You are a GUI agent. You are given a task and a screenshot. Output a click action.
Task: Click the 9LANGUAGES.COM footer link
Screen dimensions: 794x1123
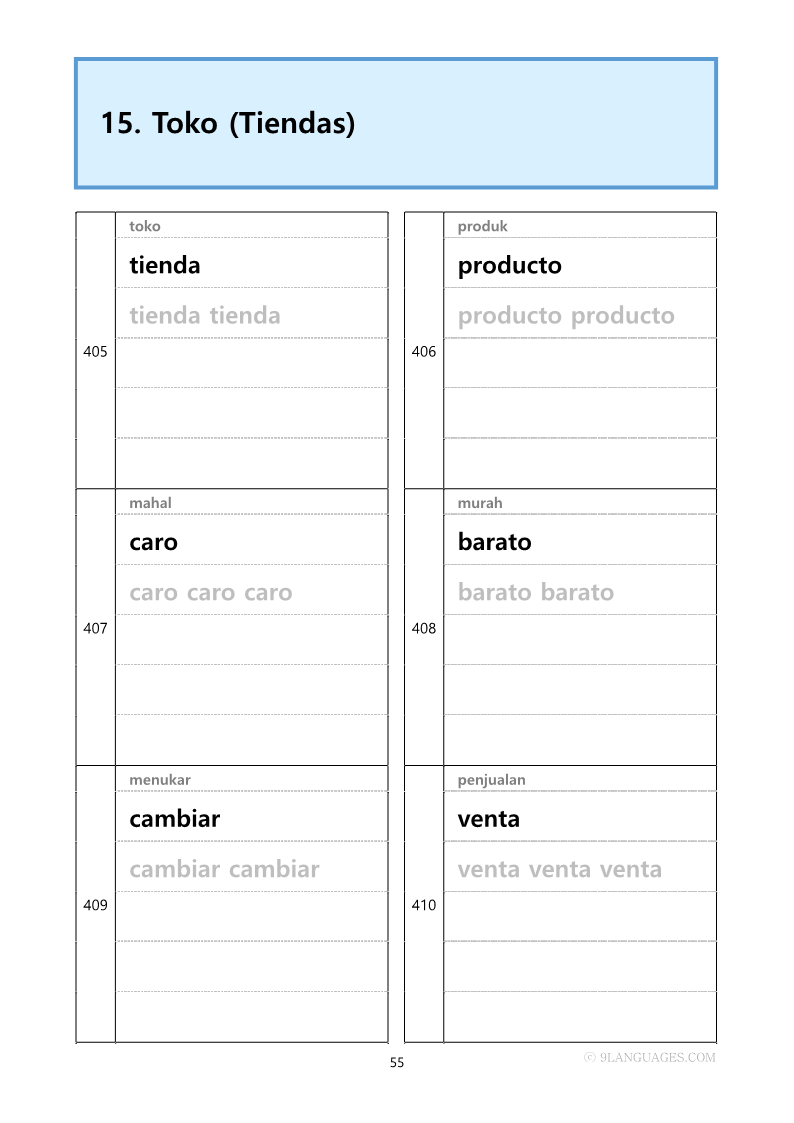pos(650,1057)
